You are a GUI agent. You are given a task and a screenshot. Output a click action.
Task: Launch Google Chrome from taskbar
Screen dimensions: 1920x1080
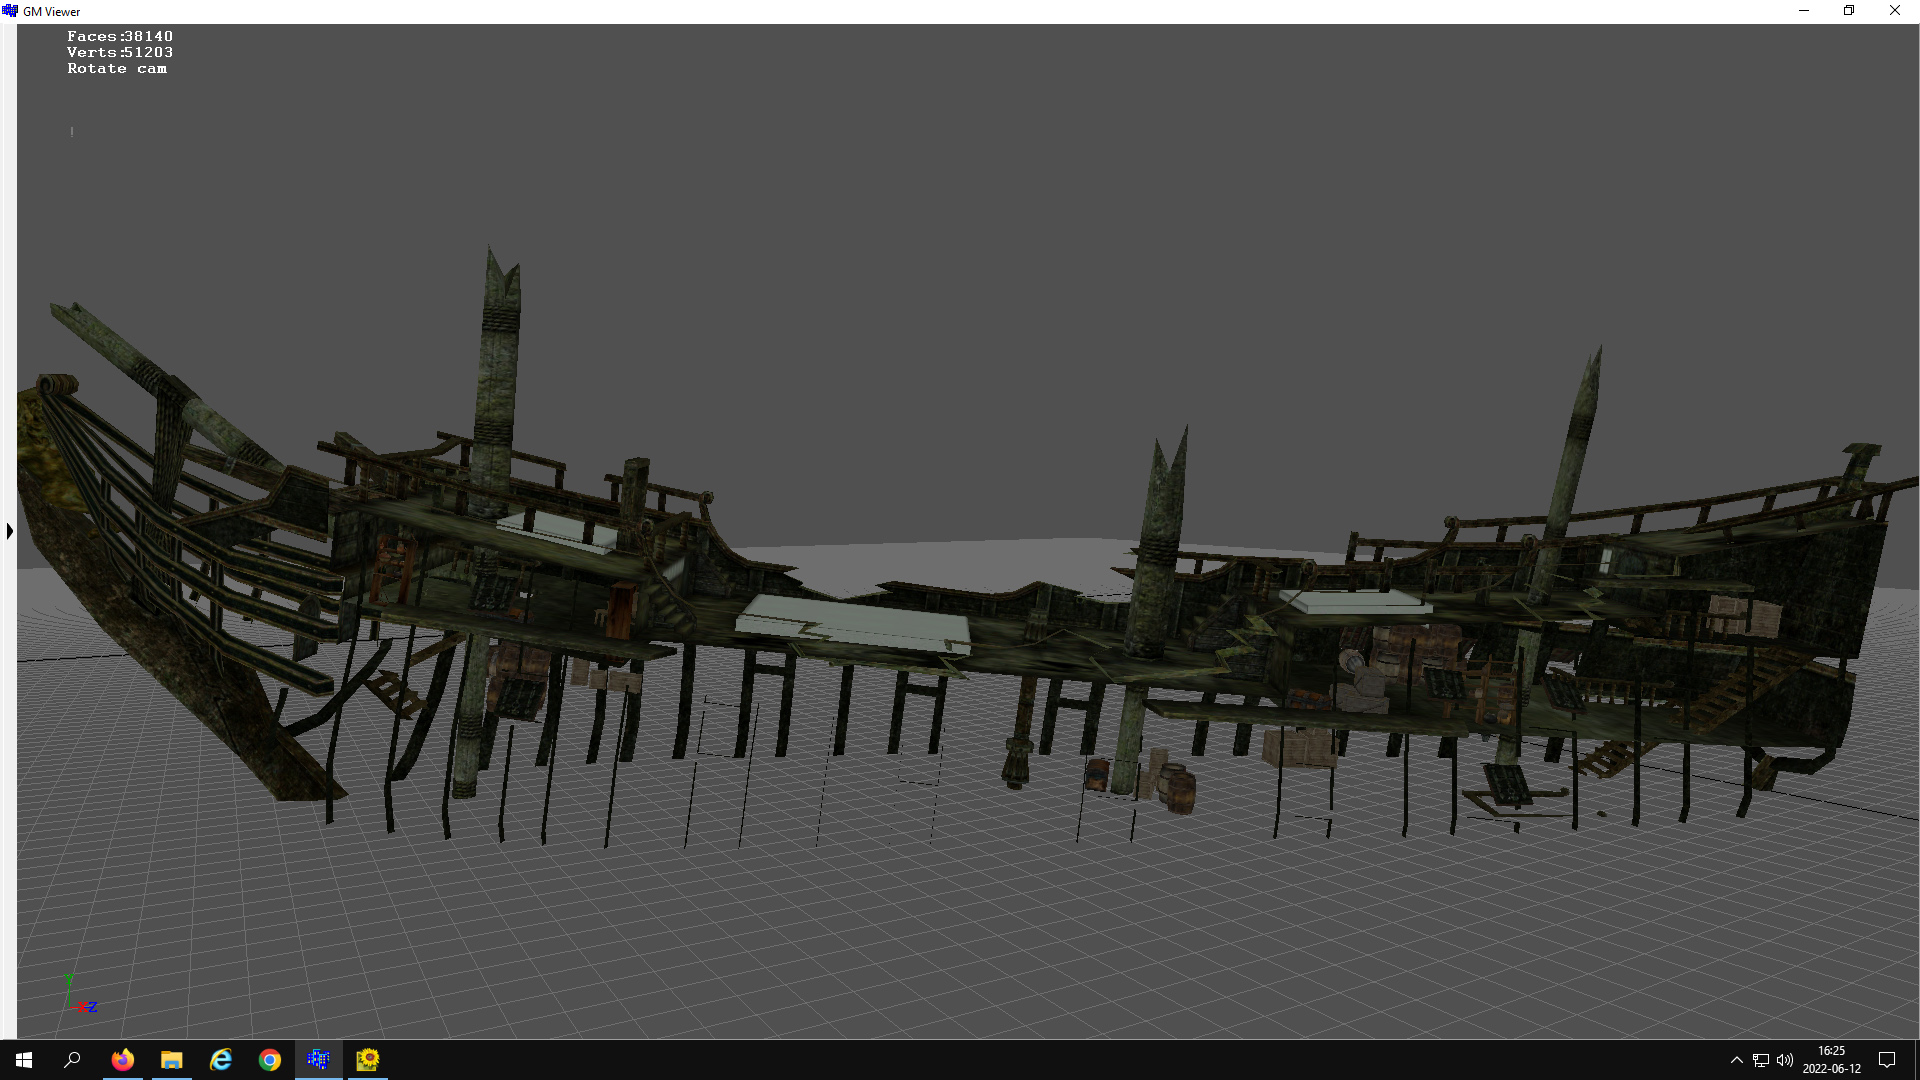pyautogui.click(x=270, y=1060)
